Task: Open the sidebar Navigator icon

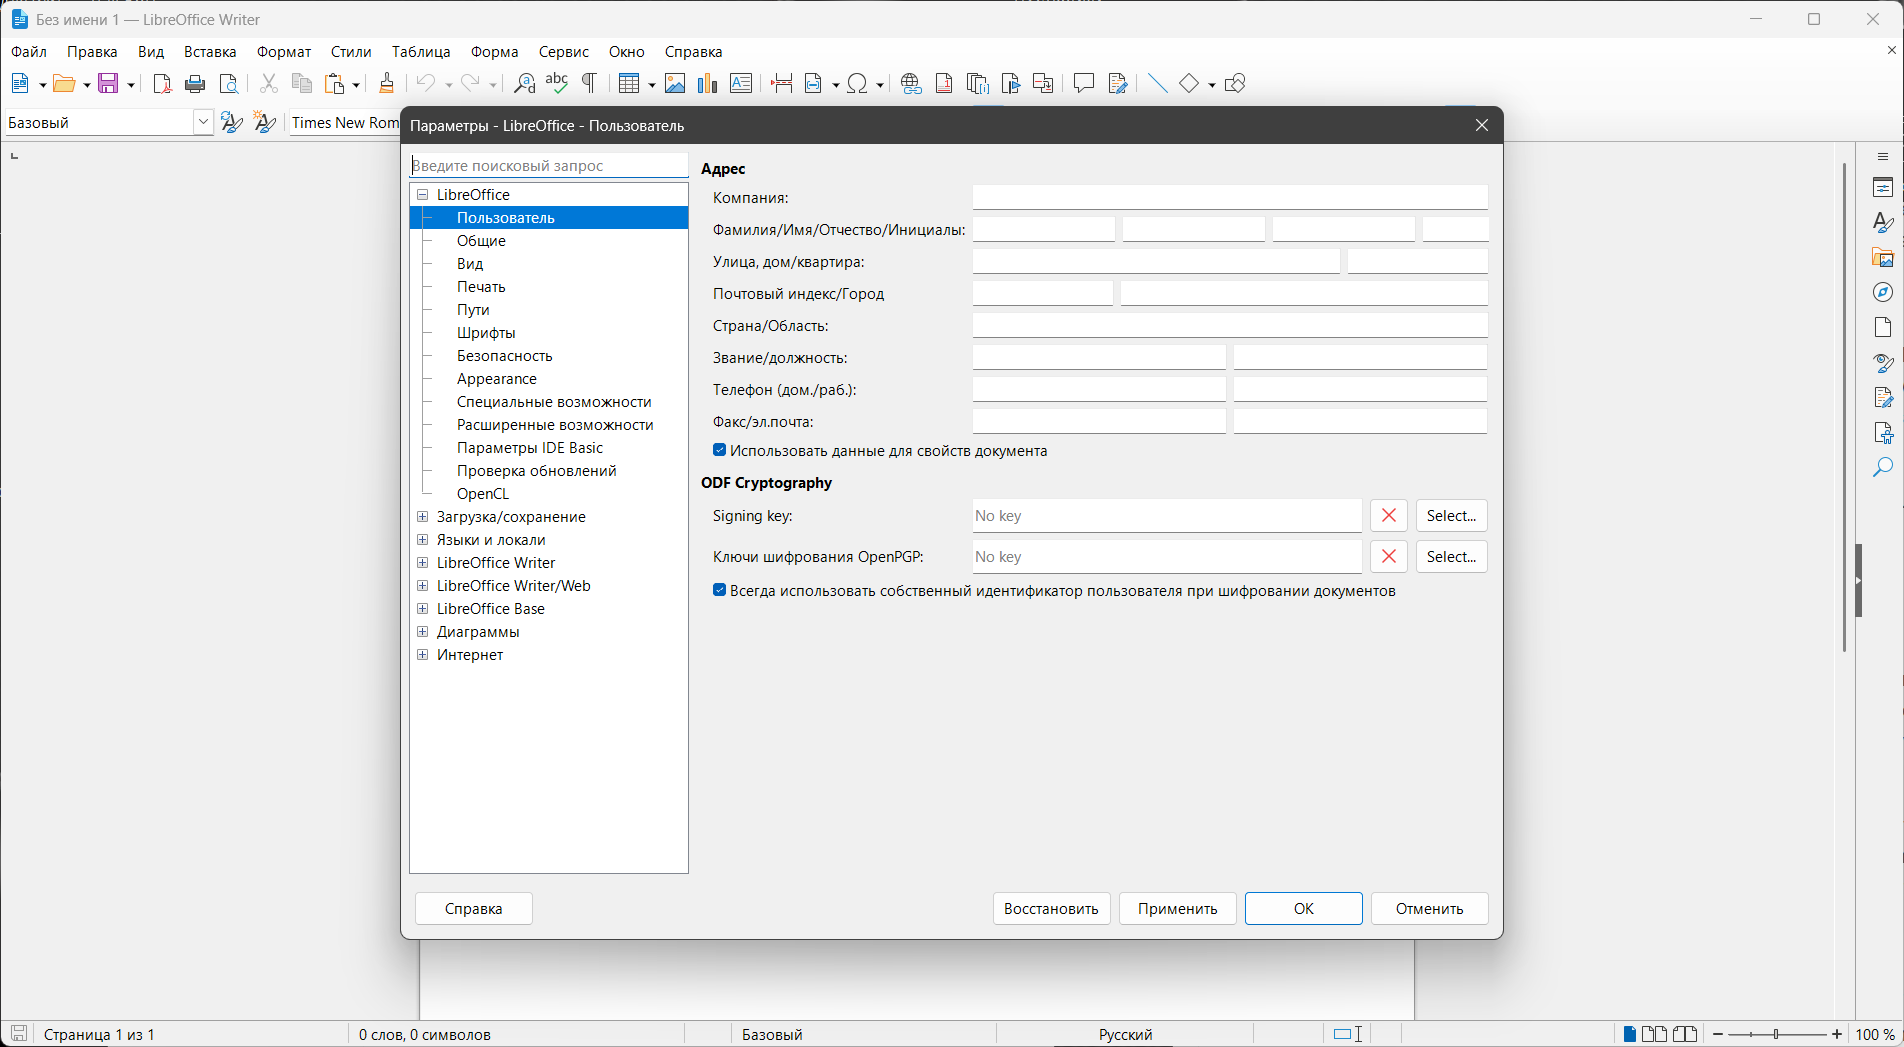Action: 1883,292
